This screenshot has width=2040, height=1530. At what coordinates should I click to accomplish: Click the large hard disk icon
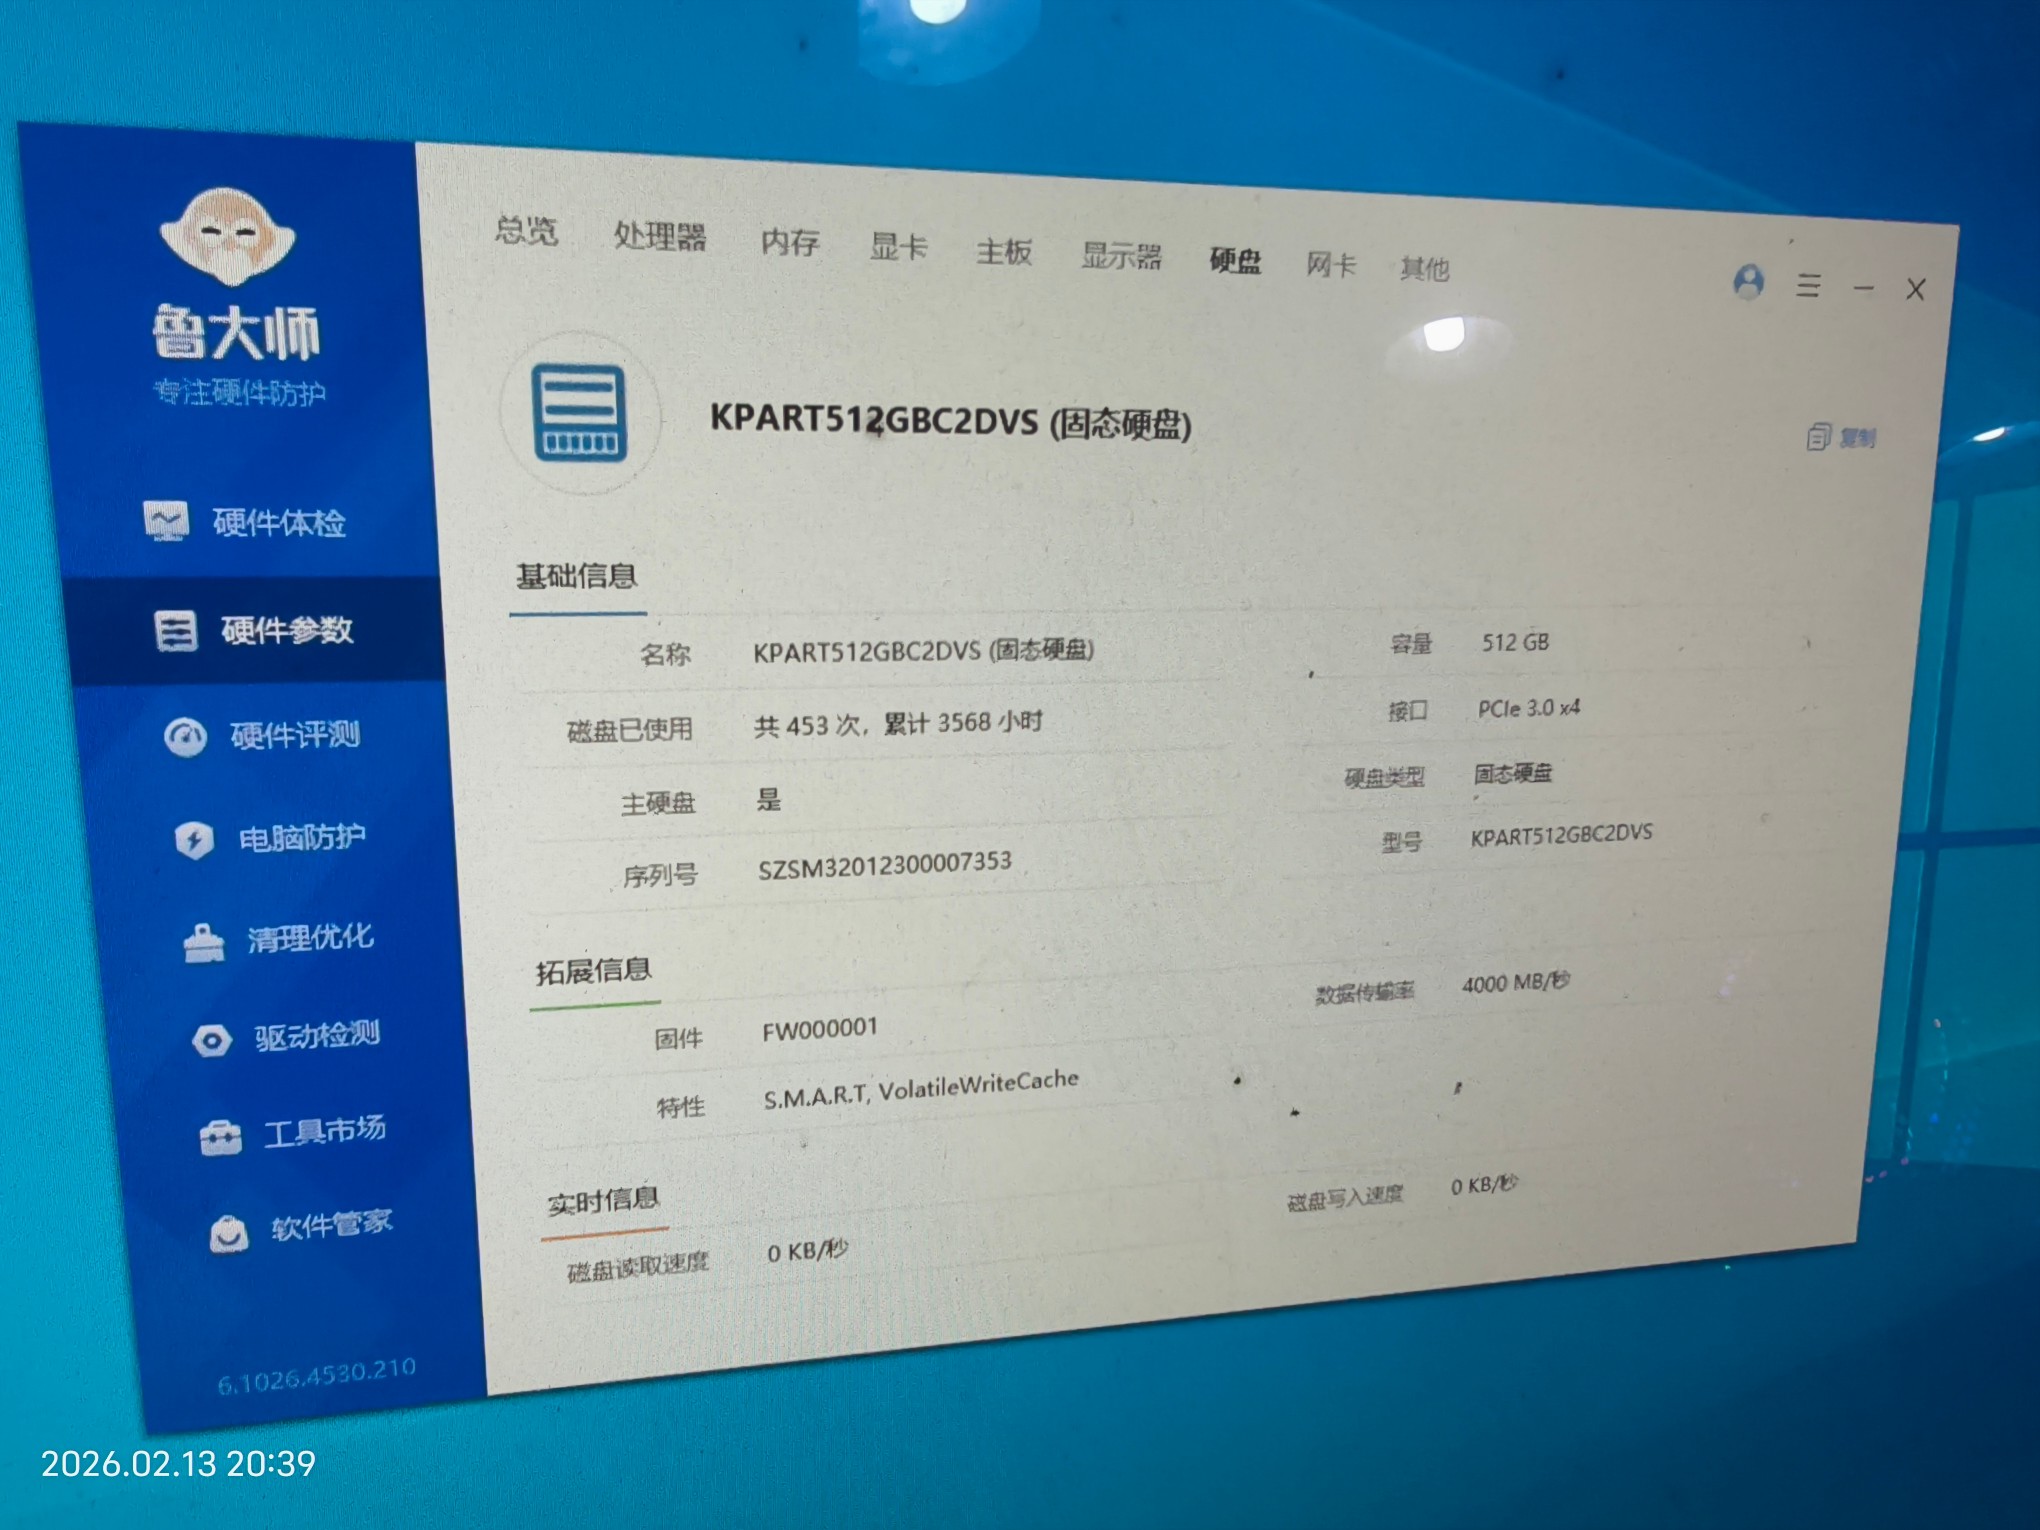tap(580, 414)
